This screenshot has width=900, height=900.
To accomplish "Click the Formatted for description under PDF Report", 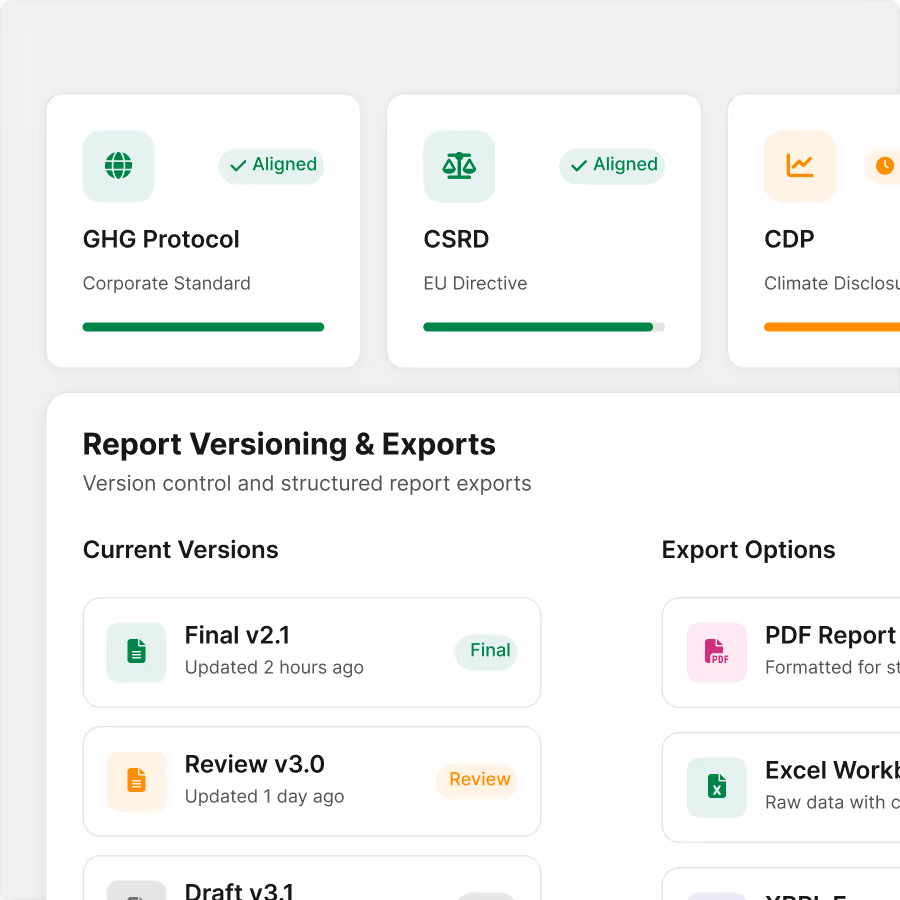I will (832, 668).
